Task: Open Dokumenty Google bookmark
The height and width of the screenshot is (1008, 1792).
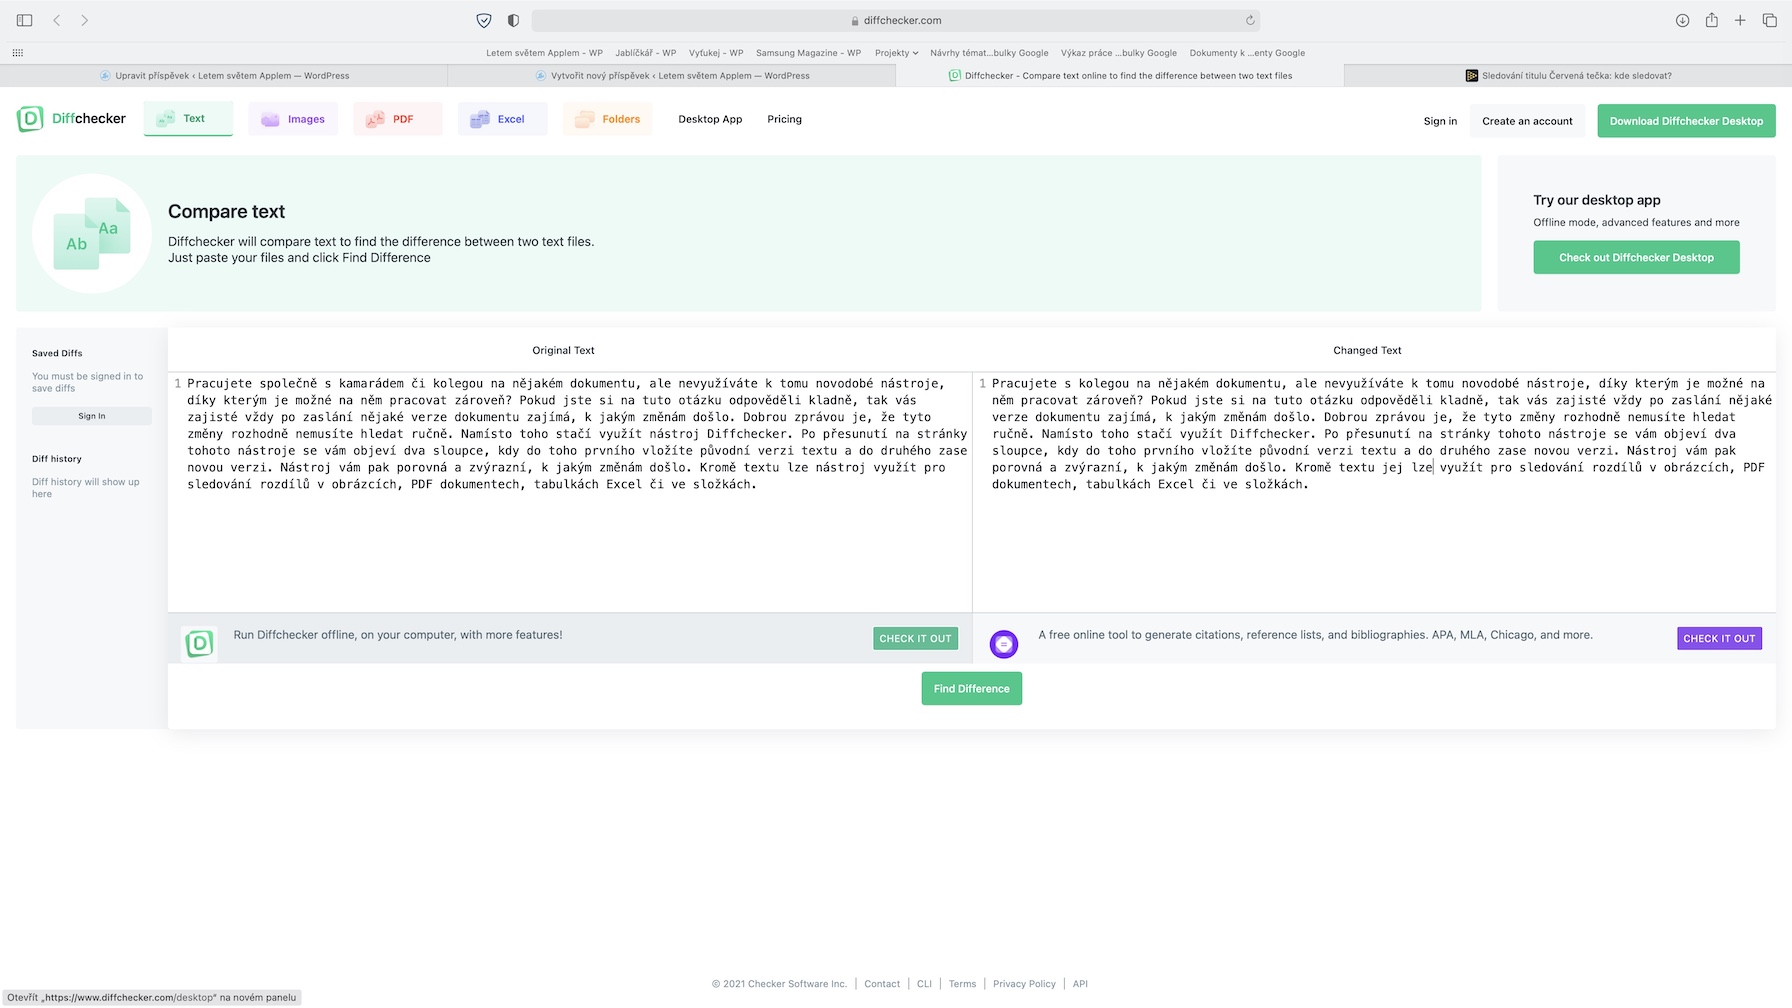Action: coord(1247,53)
